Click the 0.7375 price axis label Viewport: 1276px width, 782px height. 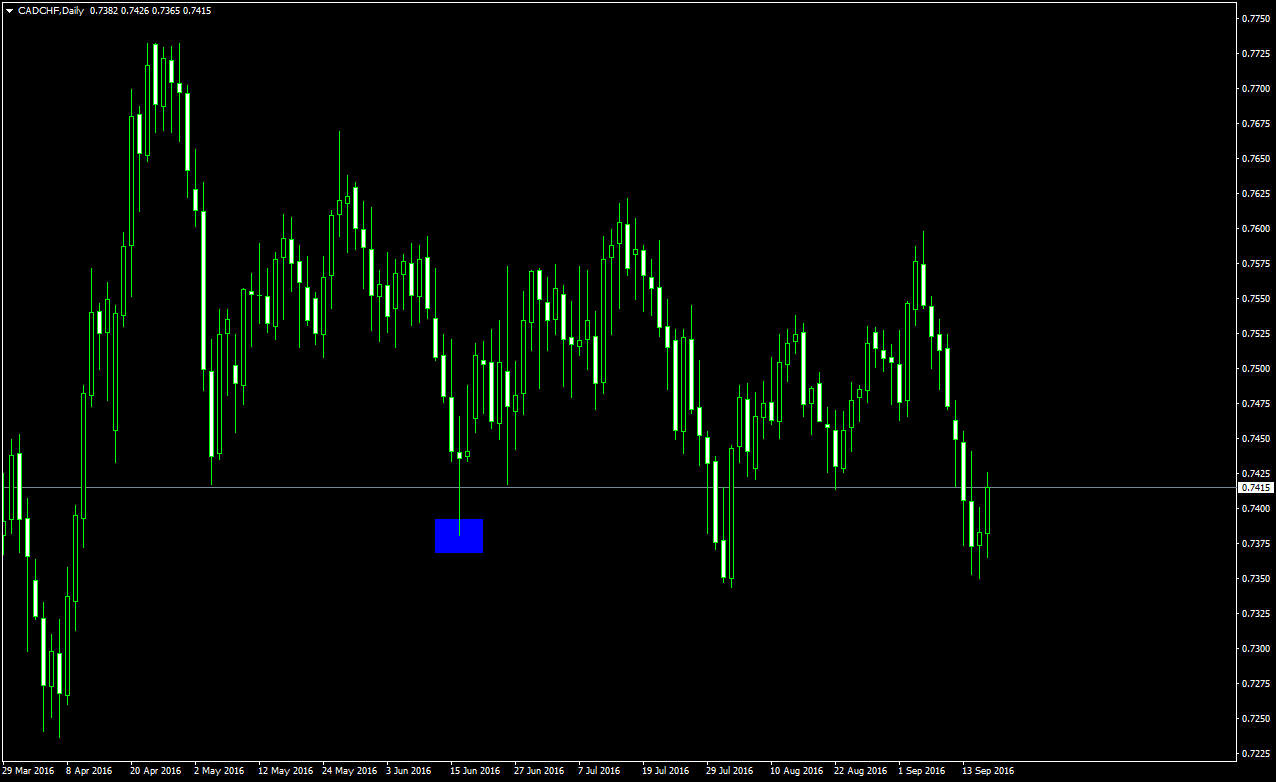1256,544
